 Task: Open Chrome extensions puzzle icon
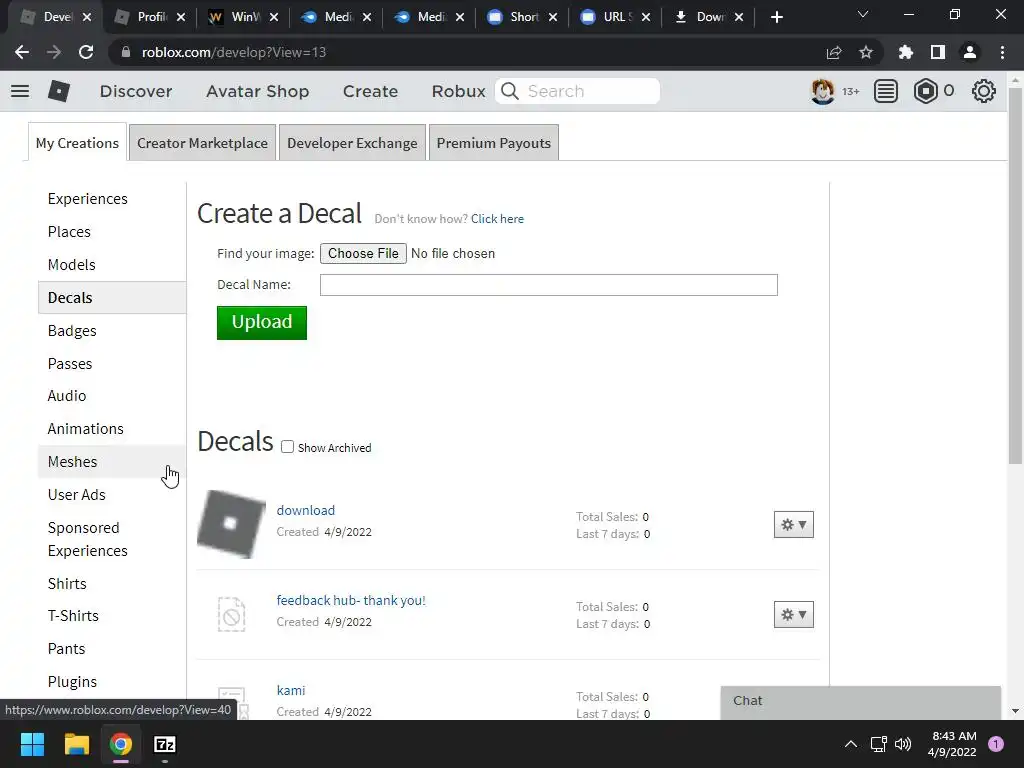[906, 52]
